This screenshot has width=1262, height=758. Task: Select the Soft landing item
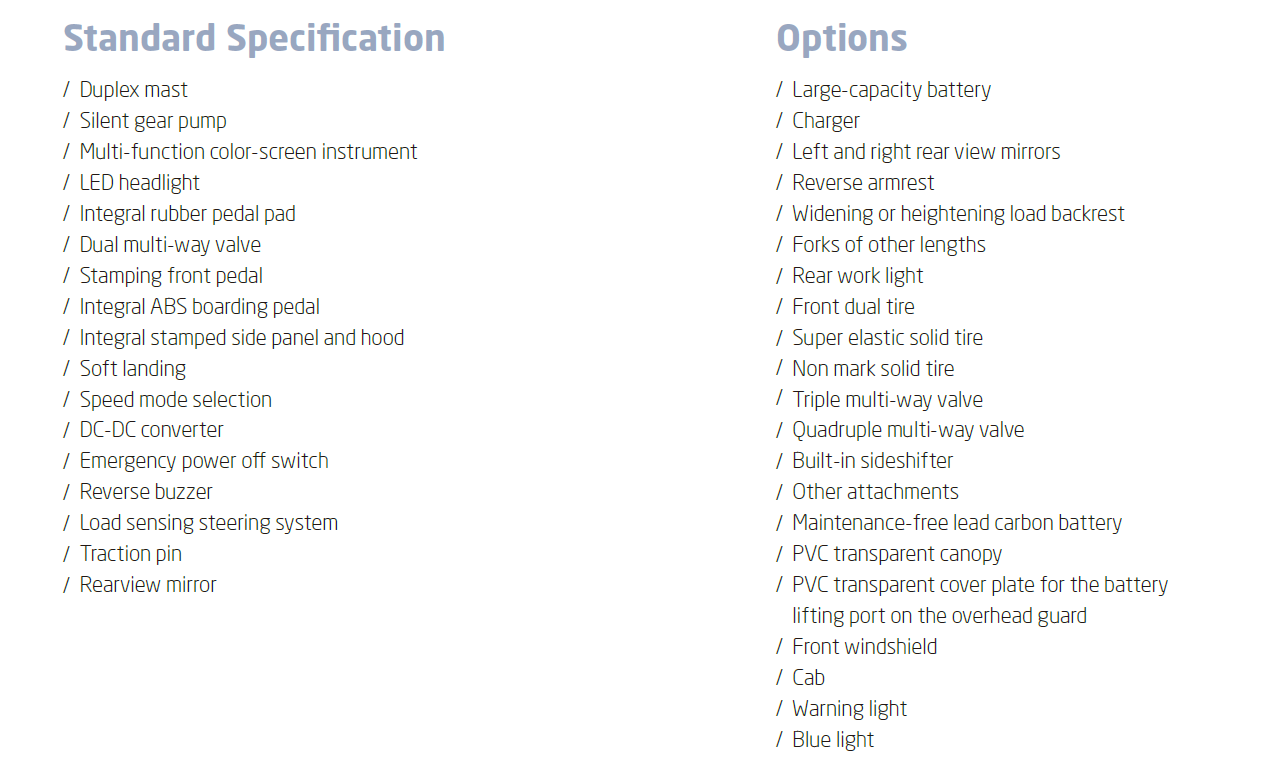[x=132, y=369]
